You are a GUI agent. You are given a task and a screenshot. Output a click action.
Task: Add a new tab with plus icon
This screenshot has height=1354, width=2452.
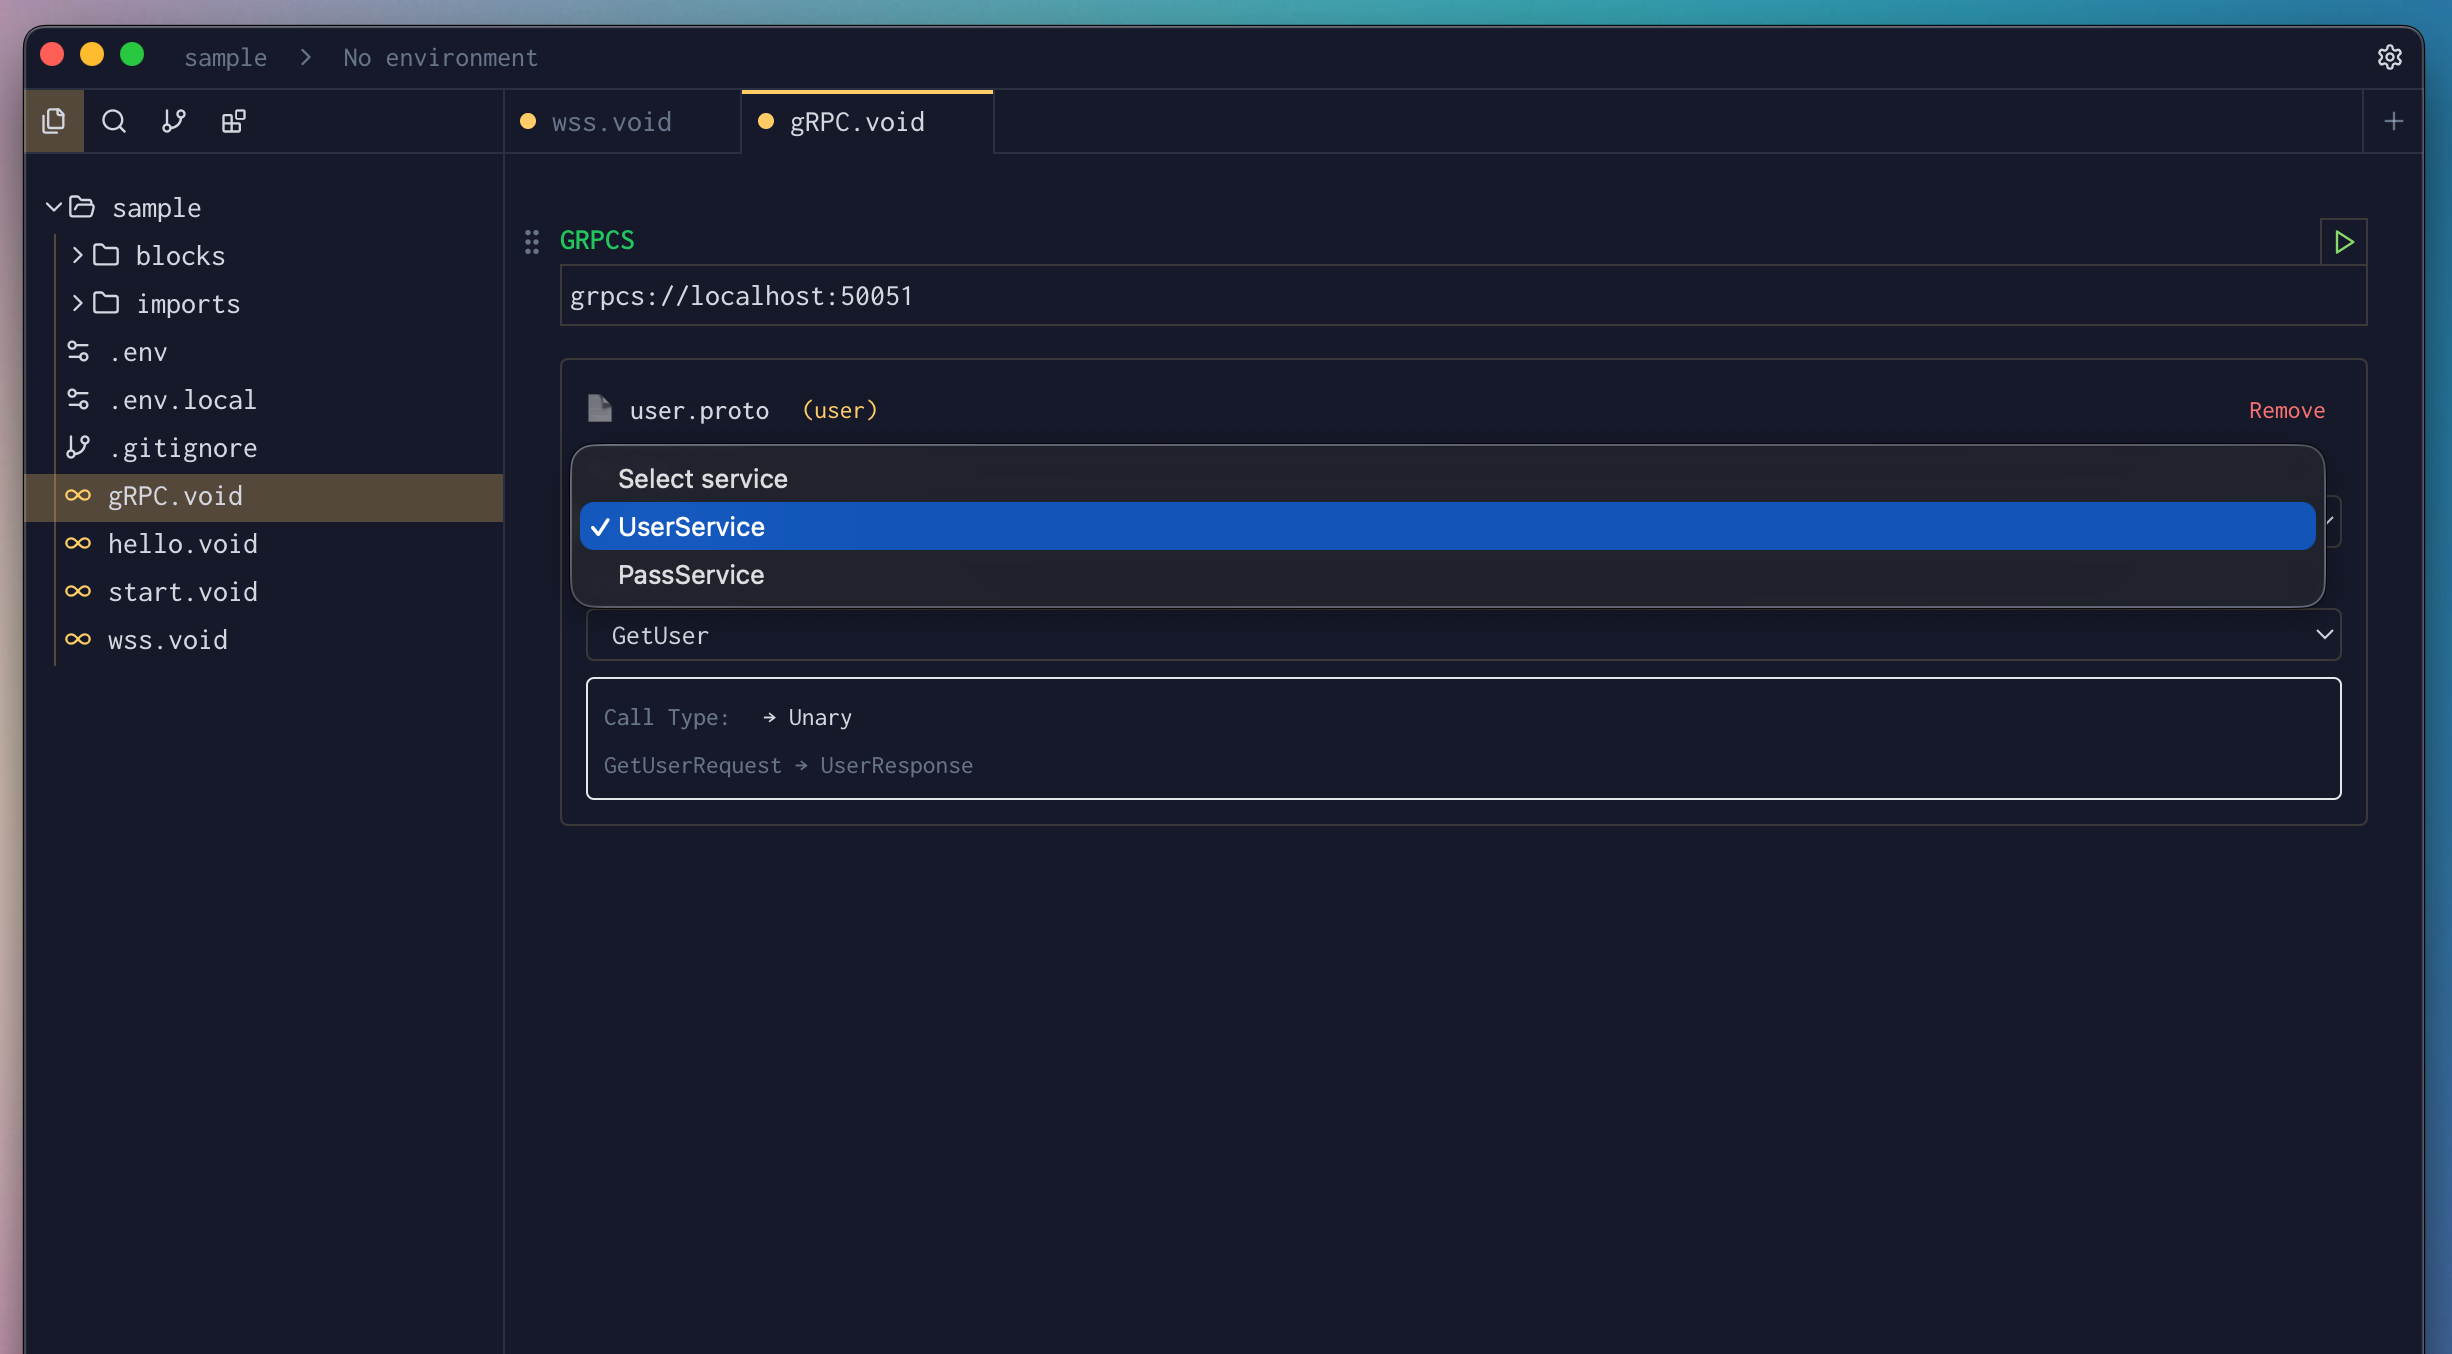click(2393, 121)
